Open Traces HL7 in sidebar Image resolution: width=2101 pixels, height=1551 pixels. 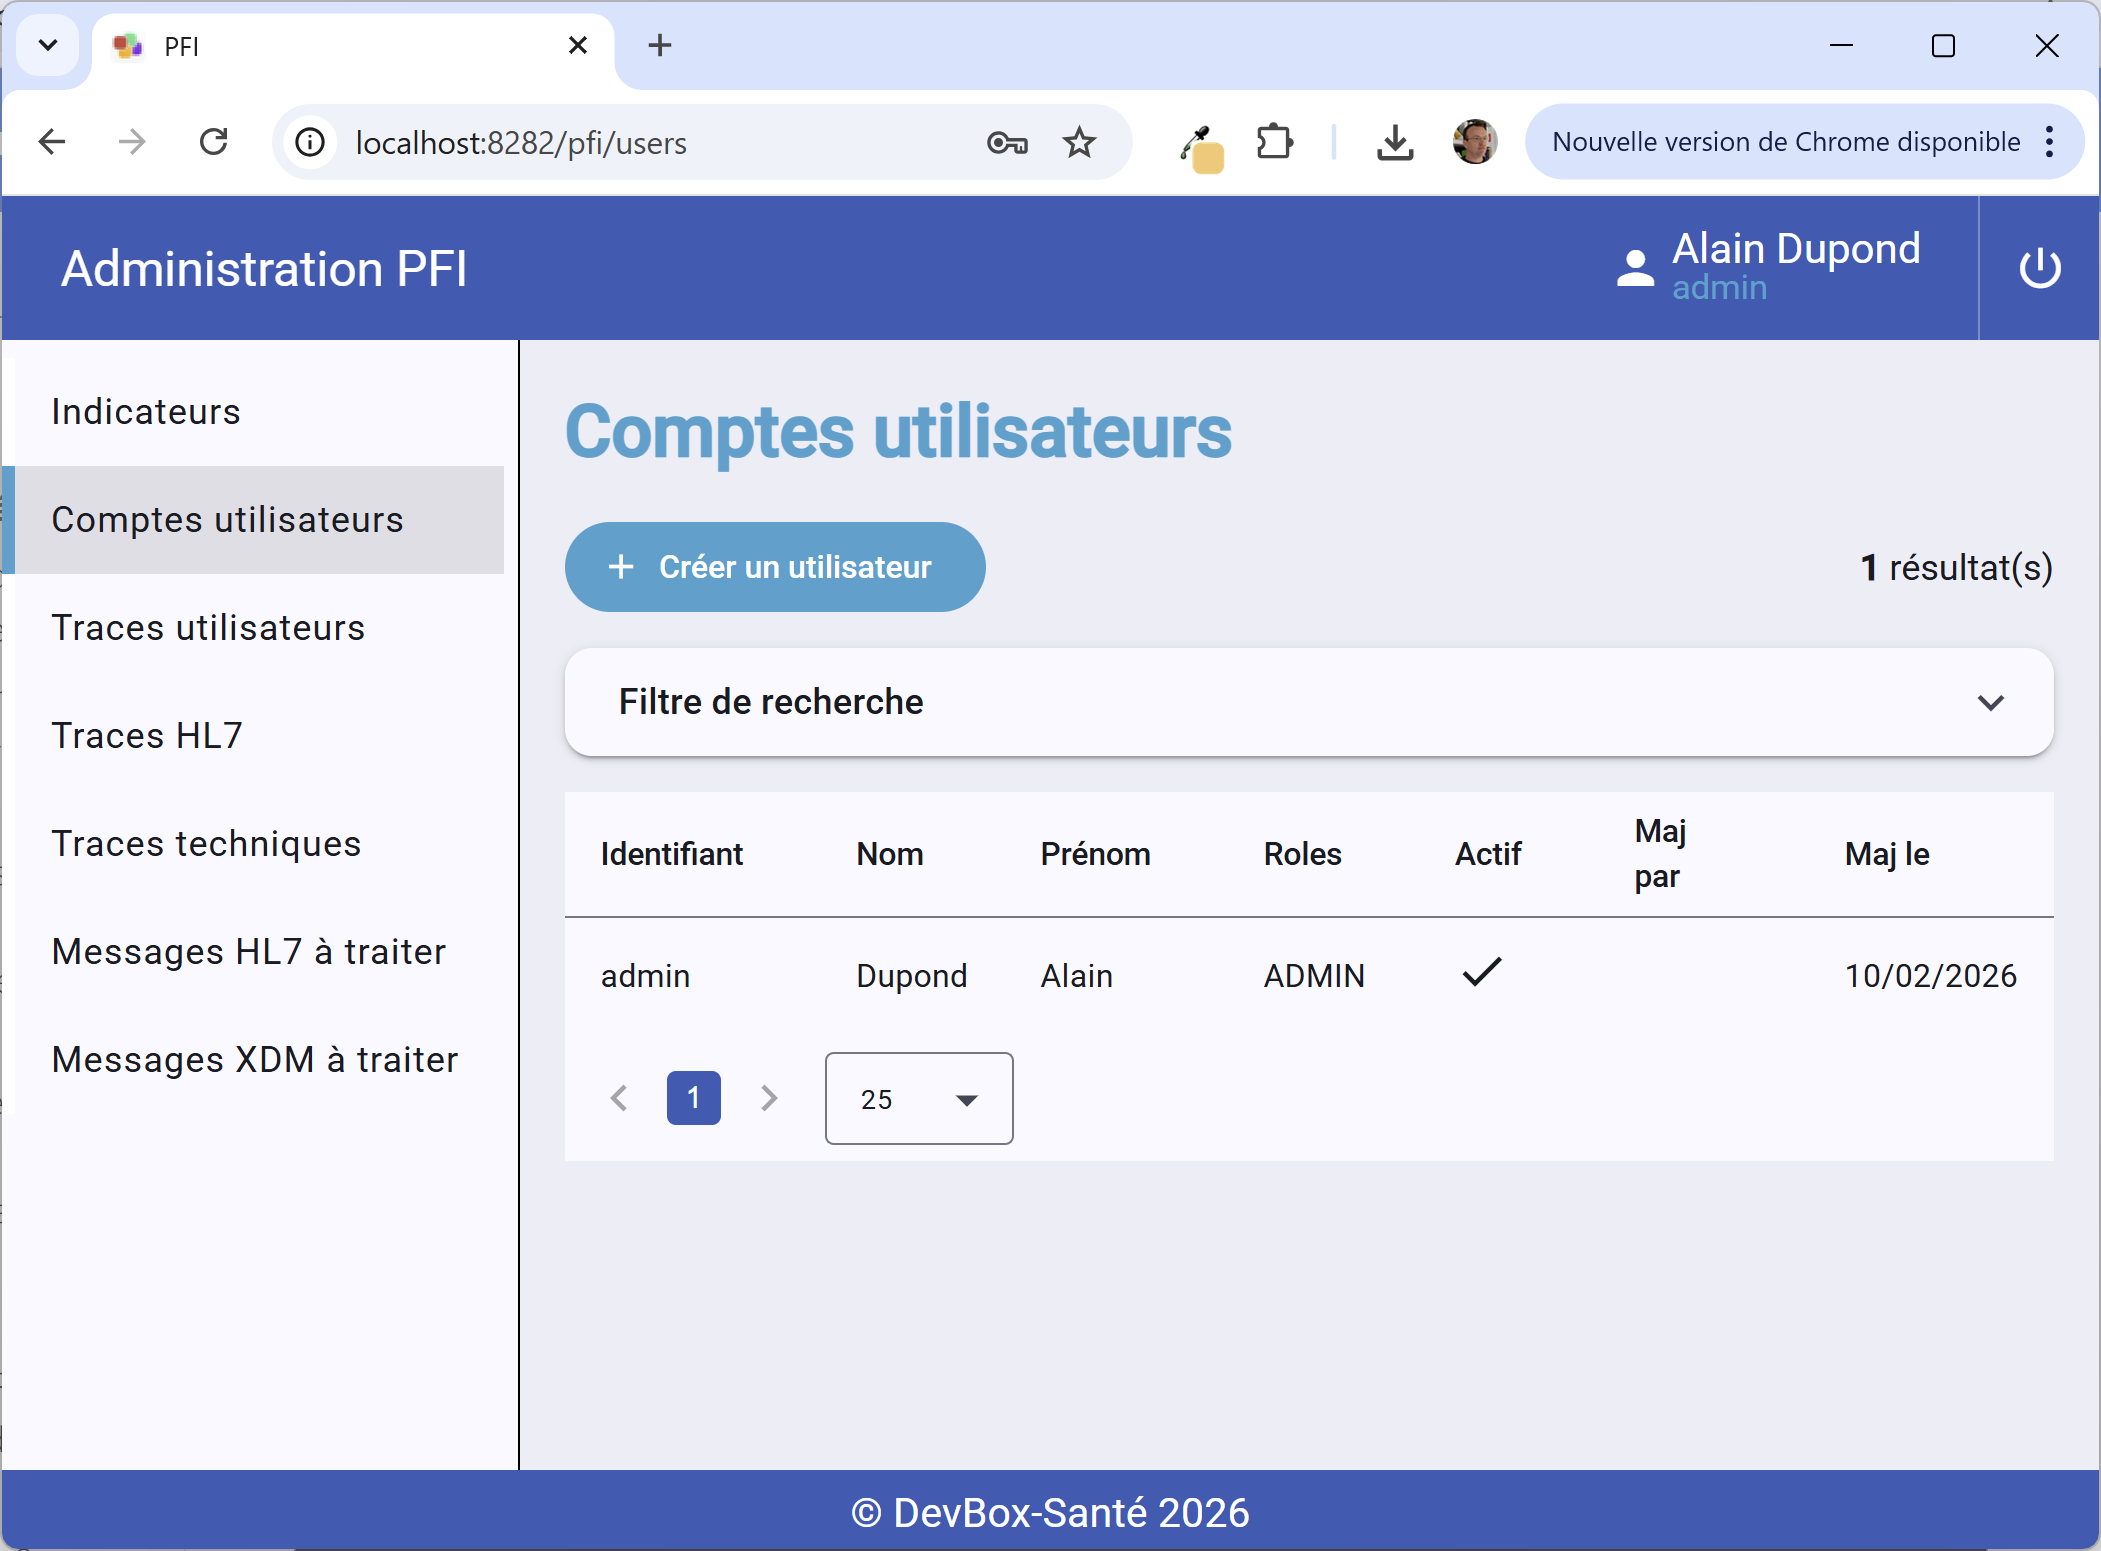pyautogui.click(x=147, y=735)
